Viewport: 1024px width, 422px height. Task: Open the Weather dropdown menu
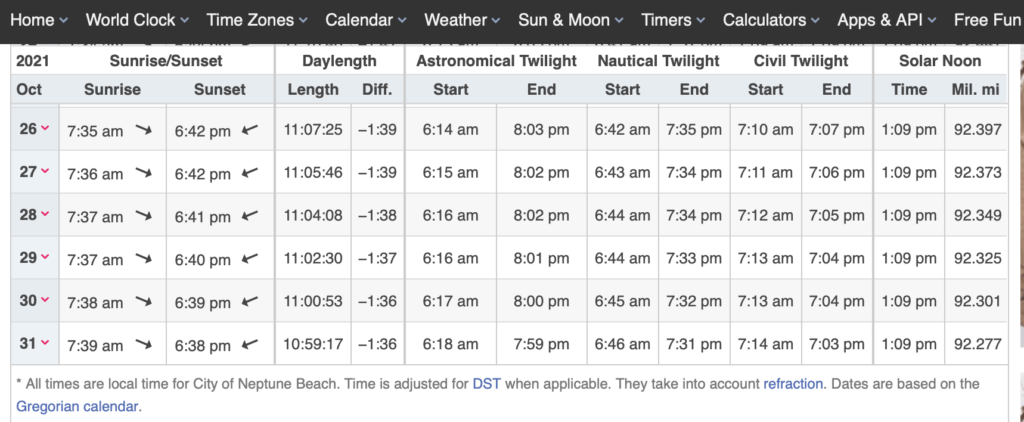462,20
